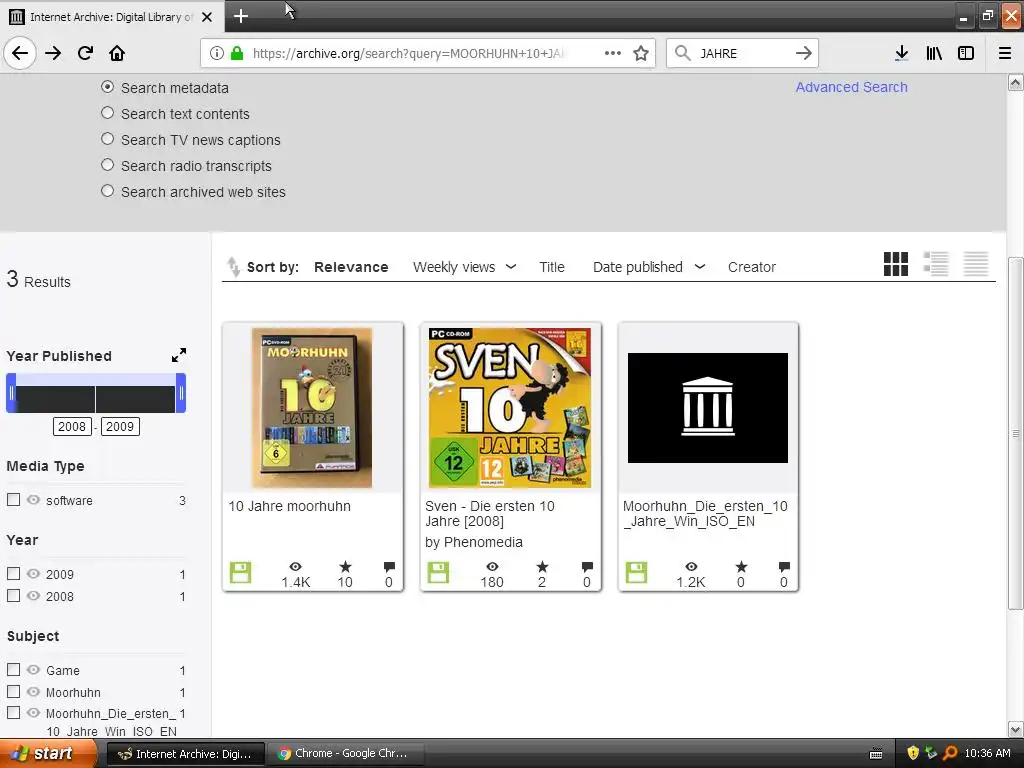The height and width of the screenshot is (768, 1024).
Task: Click Internet Archive taskbar button
Action: [x=185, y=754]
